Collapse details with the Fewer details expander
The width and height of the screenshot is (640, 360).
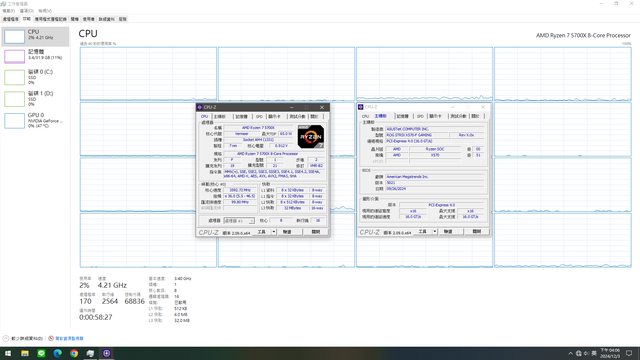23,338
